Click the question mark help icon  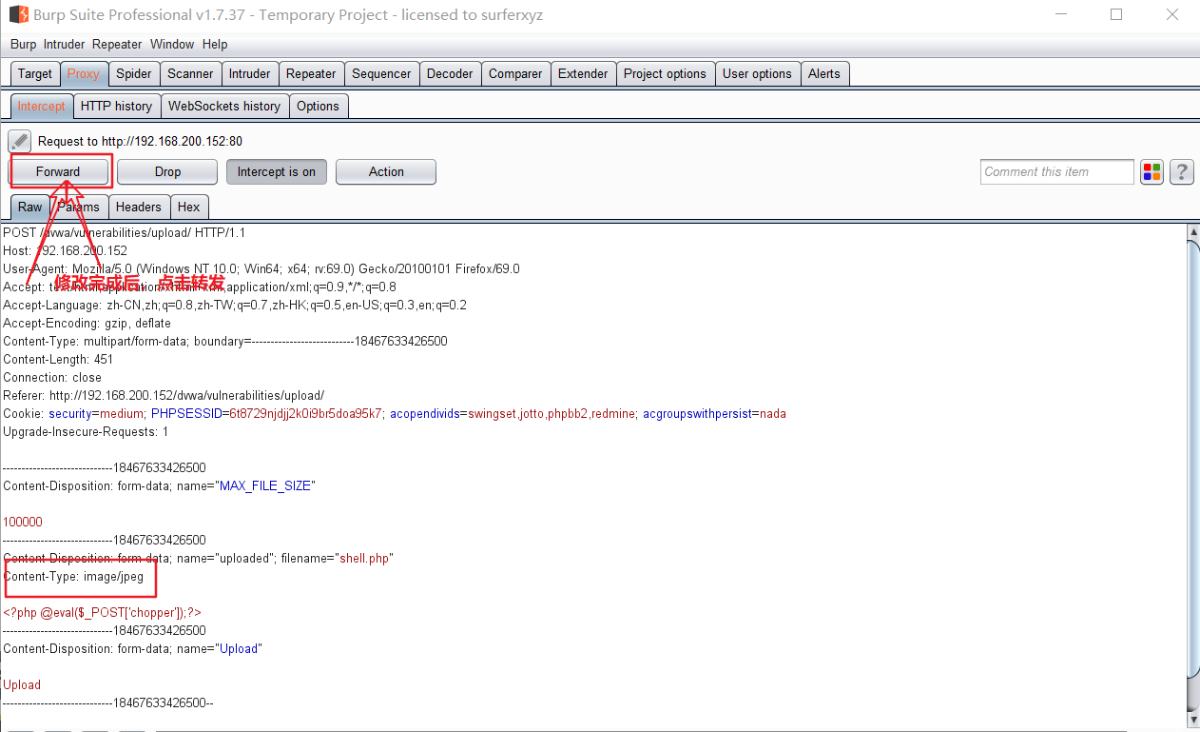1182,172
